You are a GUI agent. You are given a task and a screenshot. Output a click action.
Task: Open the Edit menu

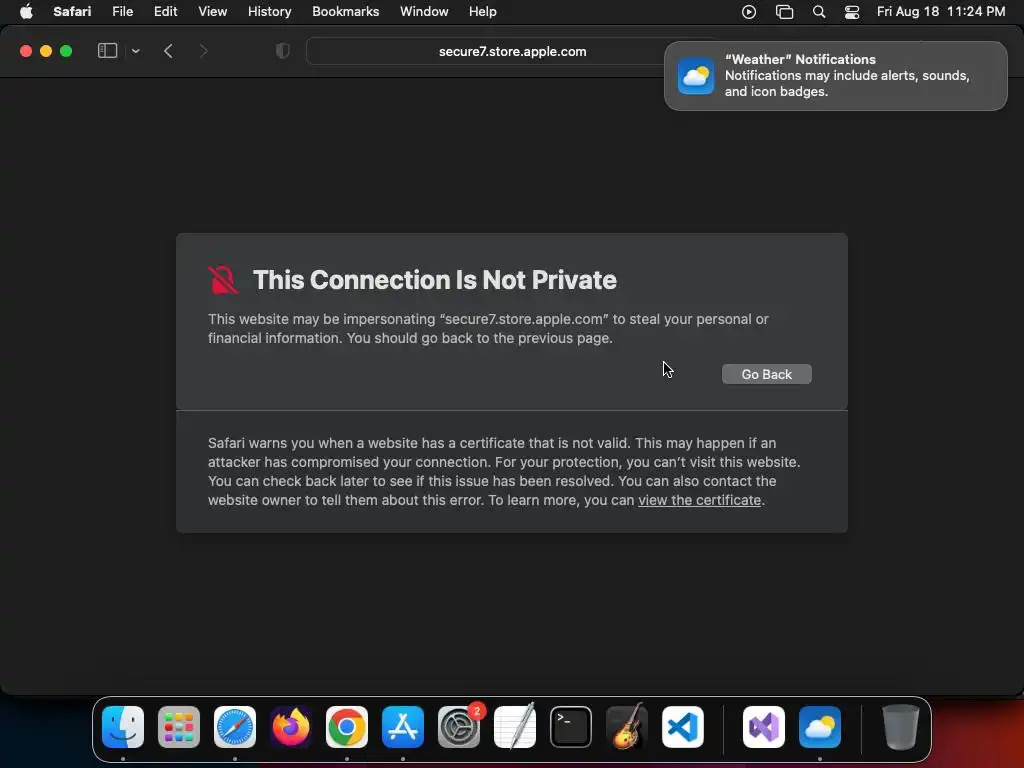coord(165,12)
